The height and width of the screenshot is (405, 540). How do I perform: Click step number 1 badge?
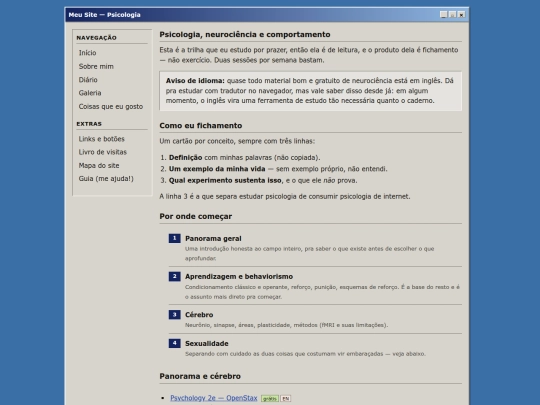point(175,238)
